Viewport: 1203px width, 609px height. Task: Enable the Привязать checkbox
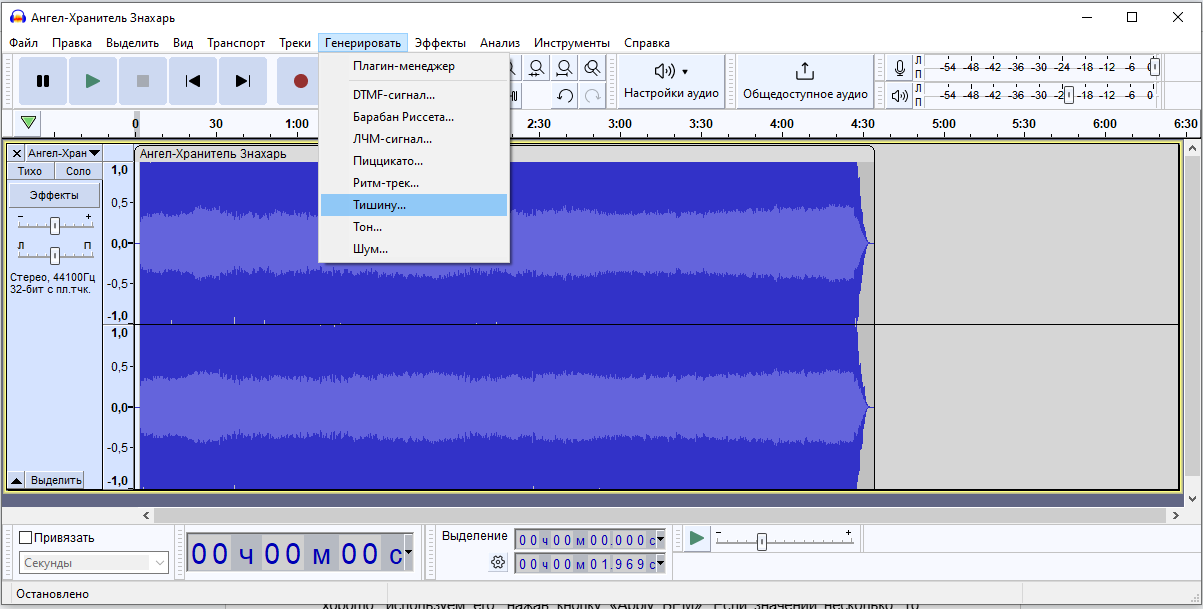click(x=25, y=537)
